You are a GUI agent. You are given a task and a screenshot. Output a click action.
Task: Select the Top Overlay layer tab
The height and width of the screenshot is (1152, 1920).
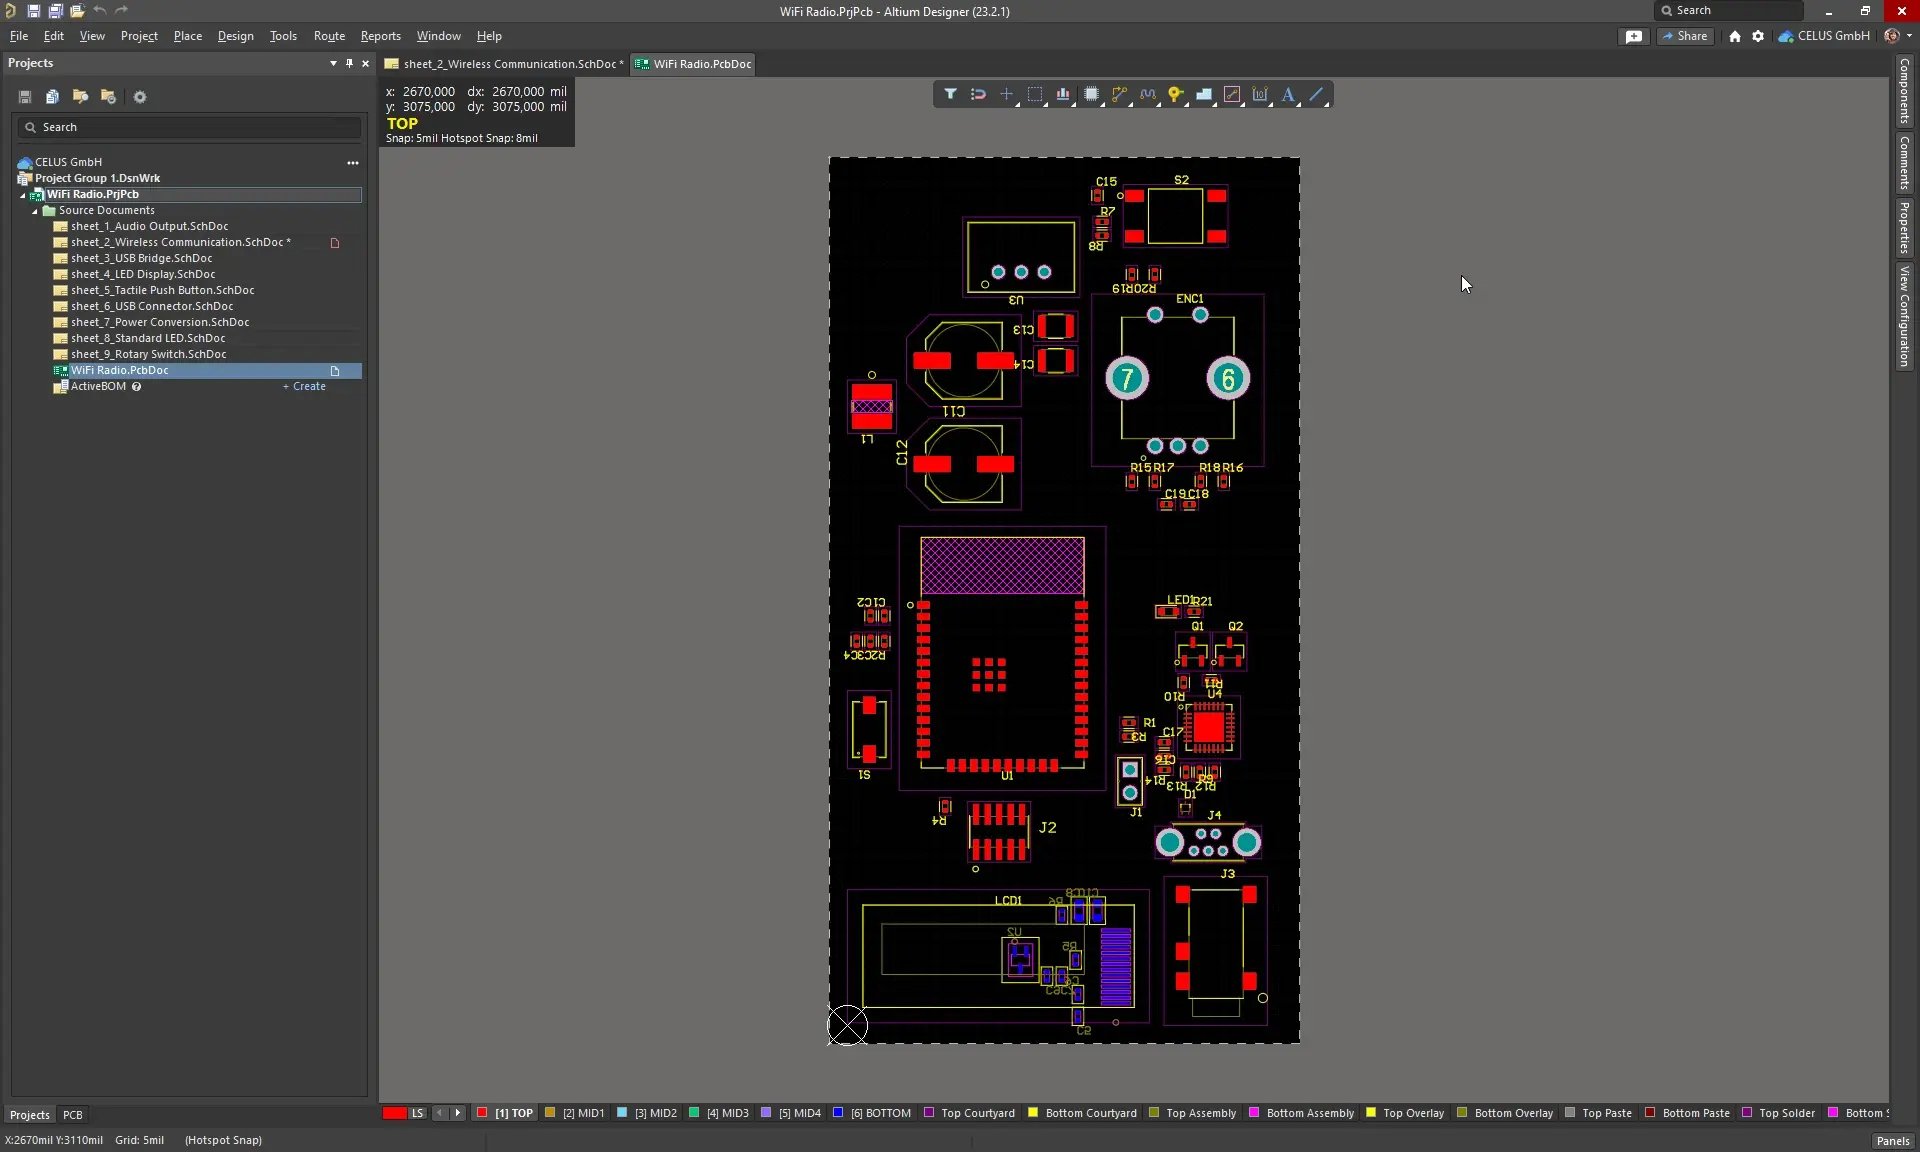[1404, 1113]
